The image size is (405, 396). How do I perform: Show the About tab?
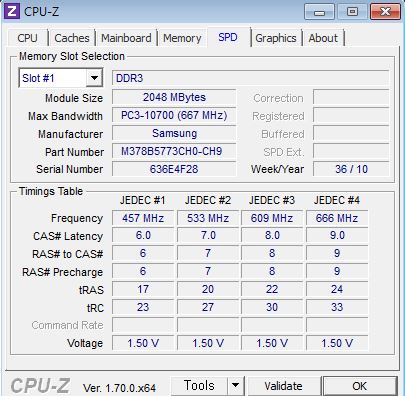[323, 38]
